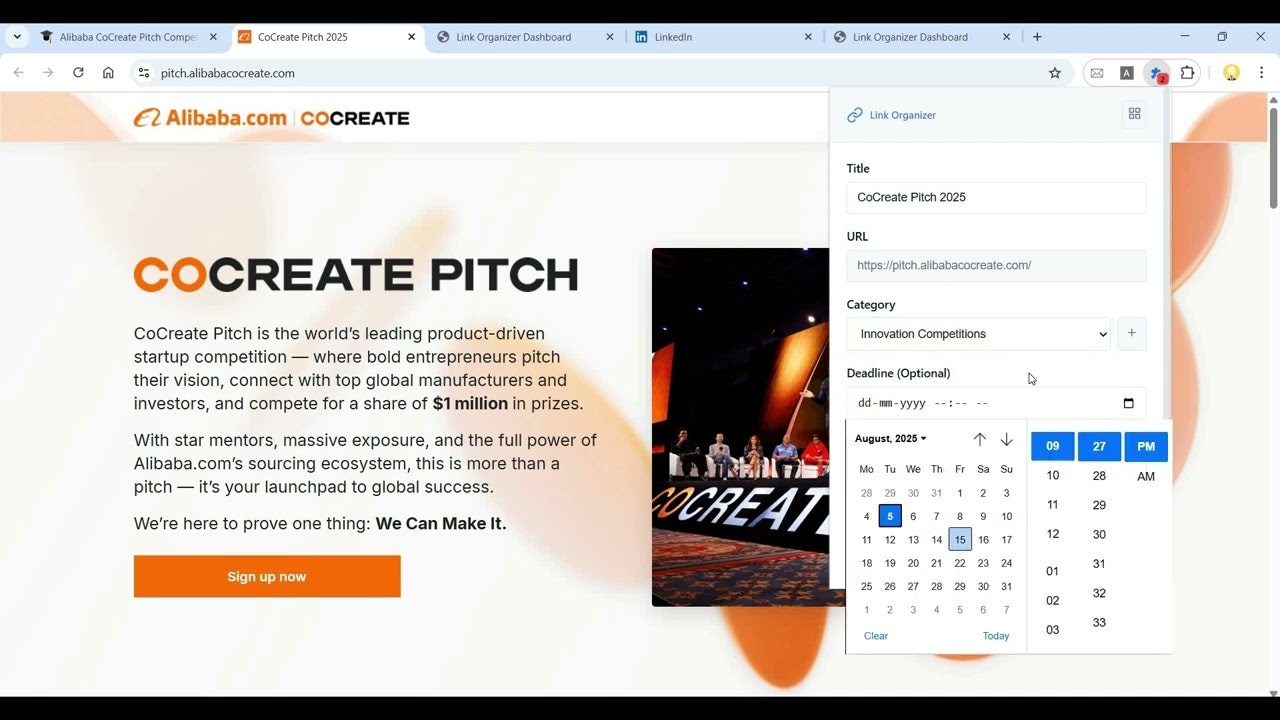
Task: Click the browser back arrow
Action: pyautogui.click(x=18, y=73)
